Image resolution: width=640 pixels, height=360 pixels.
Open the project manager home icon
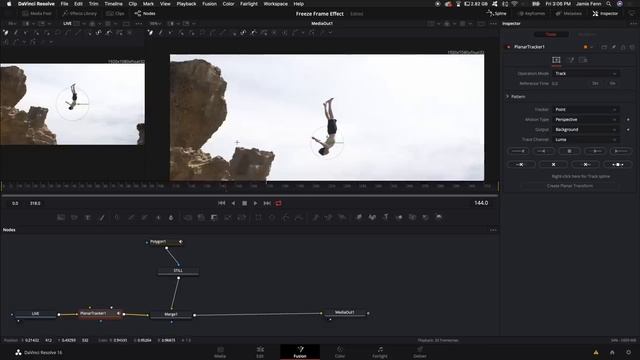pyautogui.click(x=612, y=352)
